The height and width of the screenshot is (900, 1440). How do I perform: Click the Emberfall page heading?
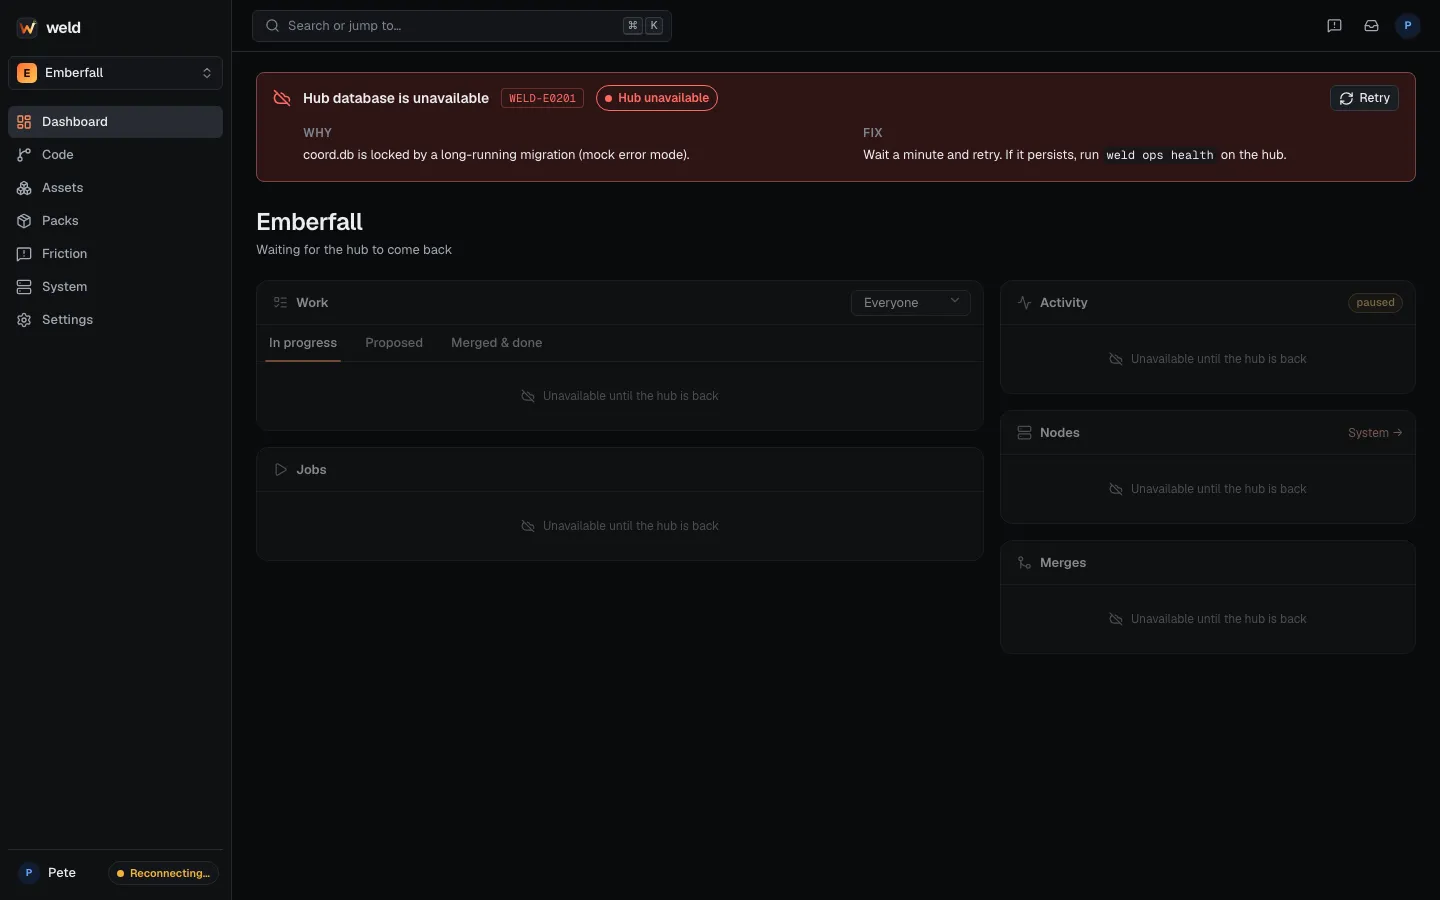(x=310, y=222)
